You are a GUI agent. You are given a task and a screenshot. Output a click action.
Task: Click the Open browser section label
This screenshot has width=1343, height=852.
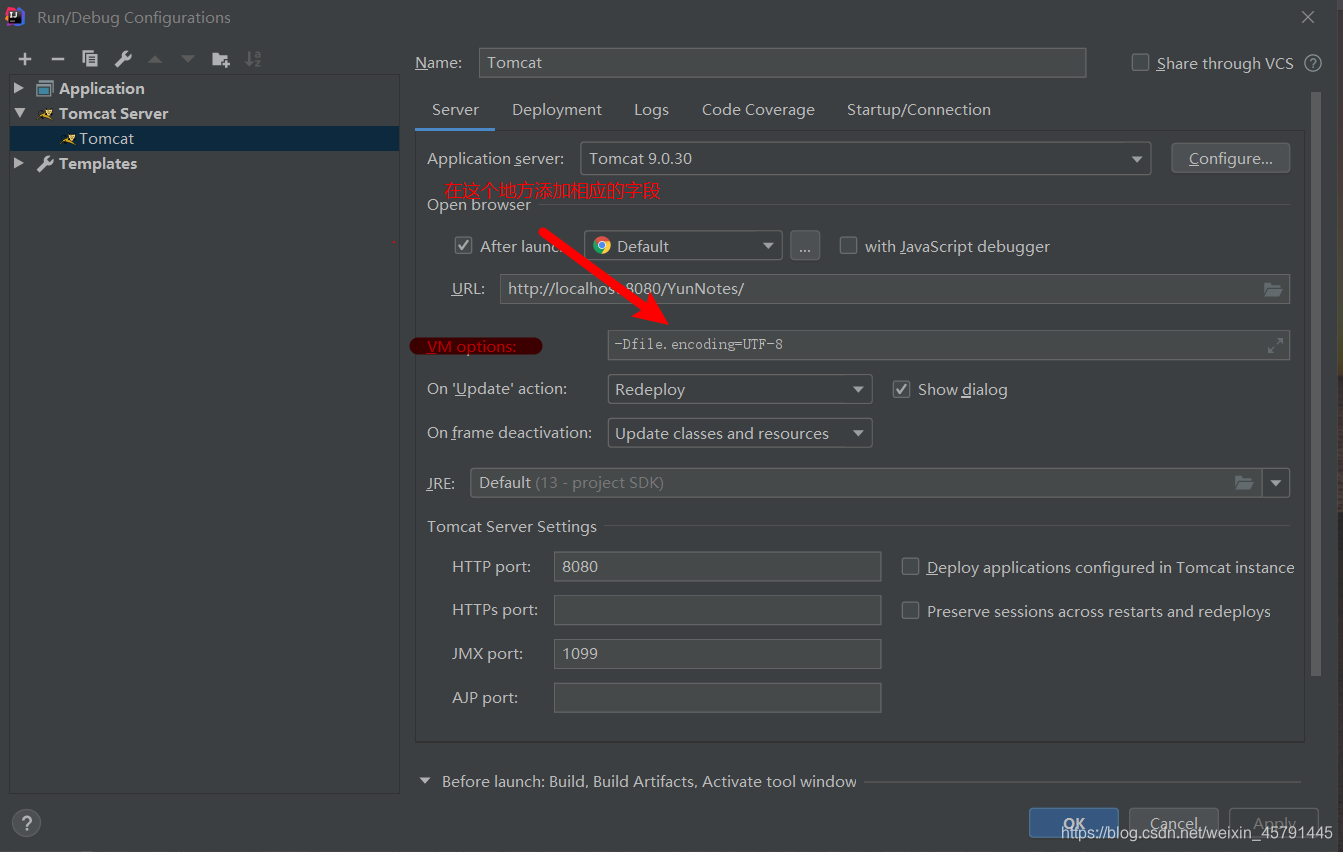coord(479,205)
